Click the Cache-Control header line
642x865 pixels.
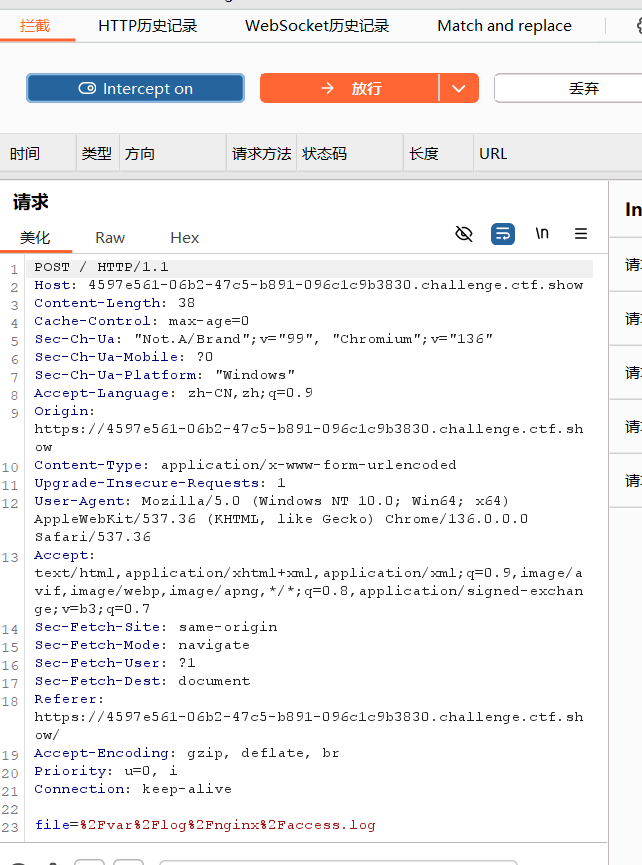pyautogui.click(x=142, y=321)
